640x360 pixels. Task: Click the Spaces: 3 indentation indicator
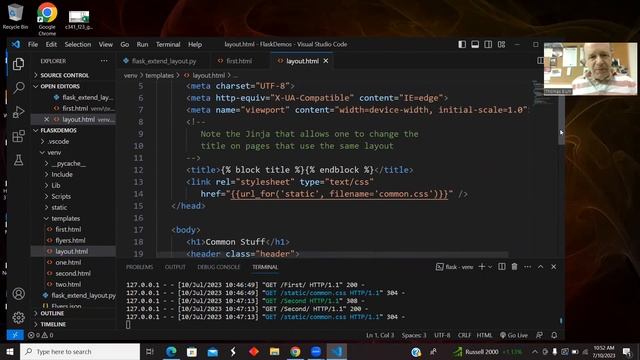(x=414, y=335)
